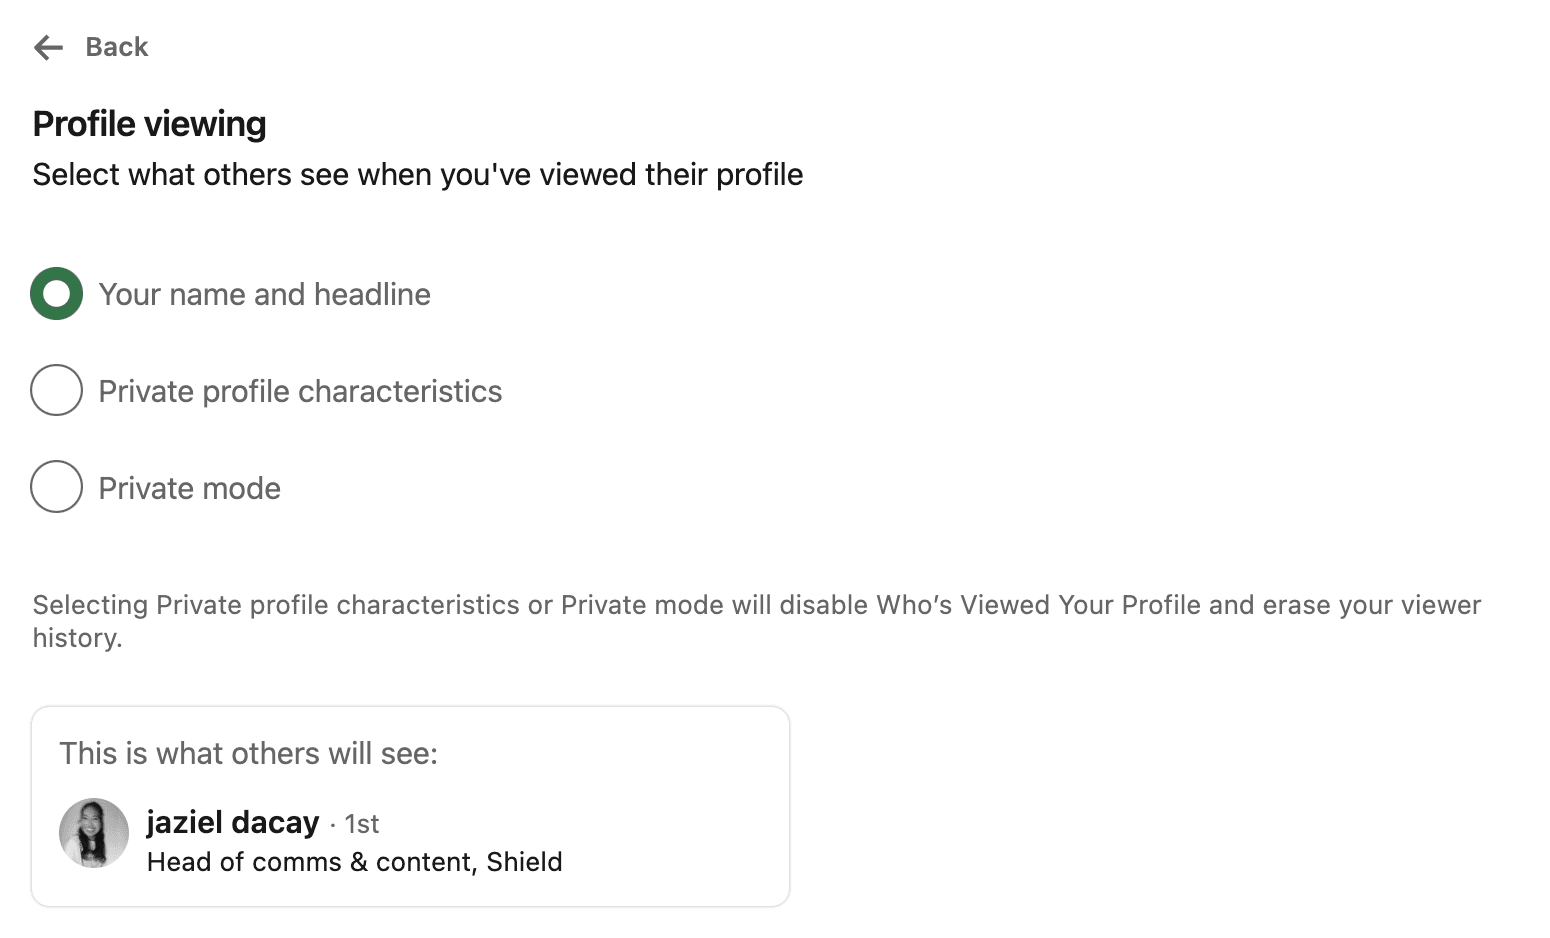The height and width of the screenshot is (938, 1550).
Task: Enable the "Private mode" radio button
Action: coord(56,487)
